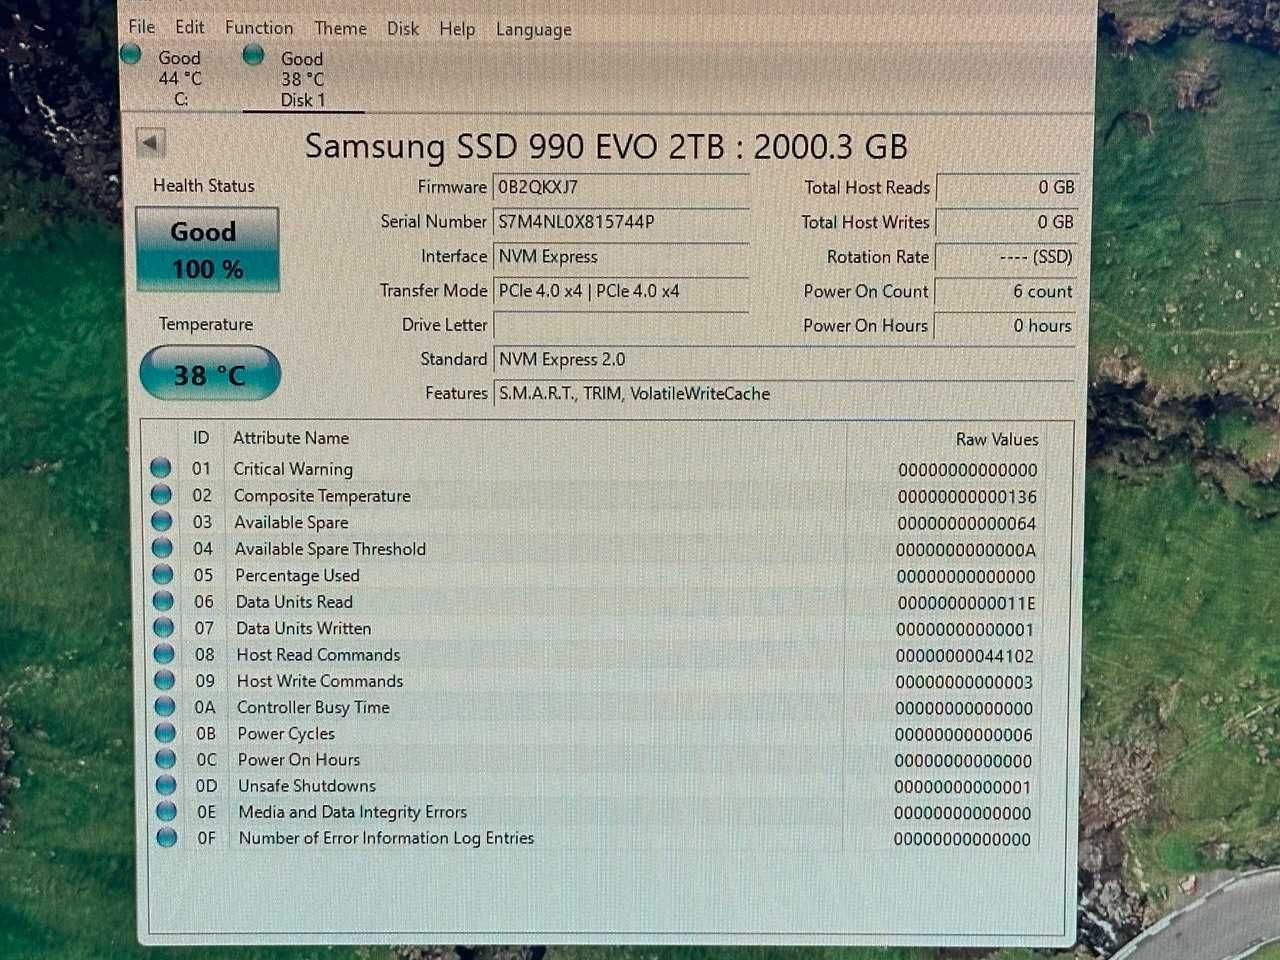
Task: Click raw value 00000000044102
Action: tap(965, 656)
